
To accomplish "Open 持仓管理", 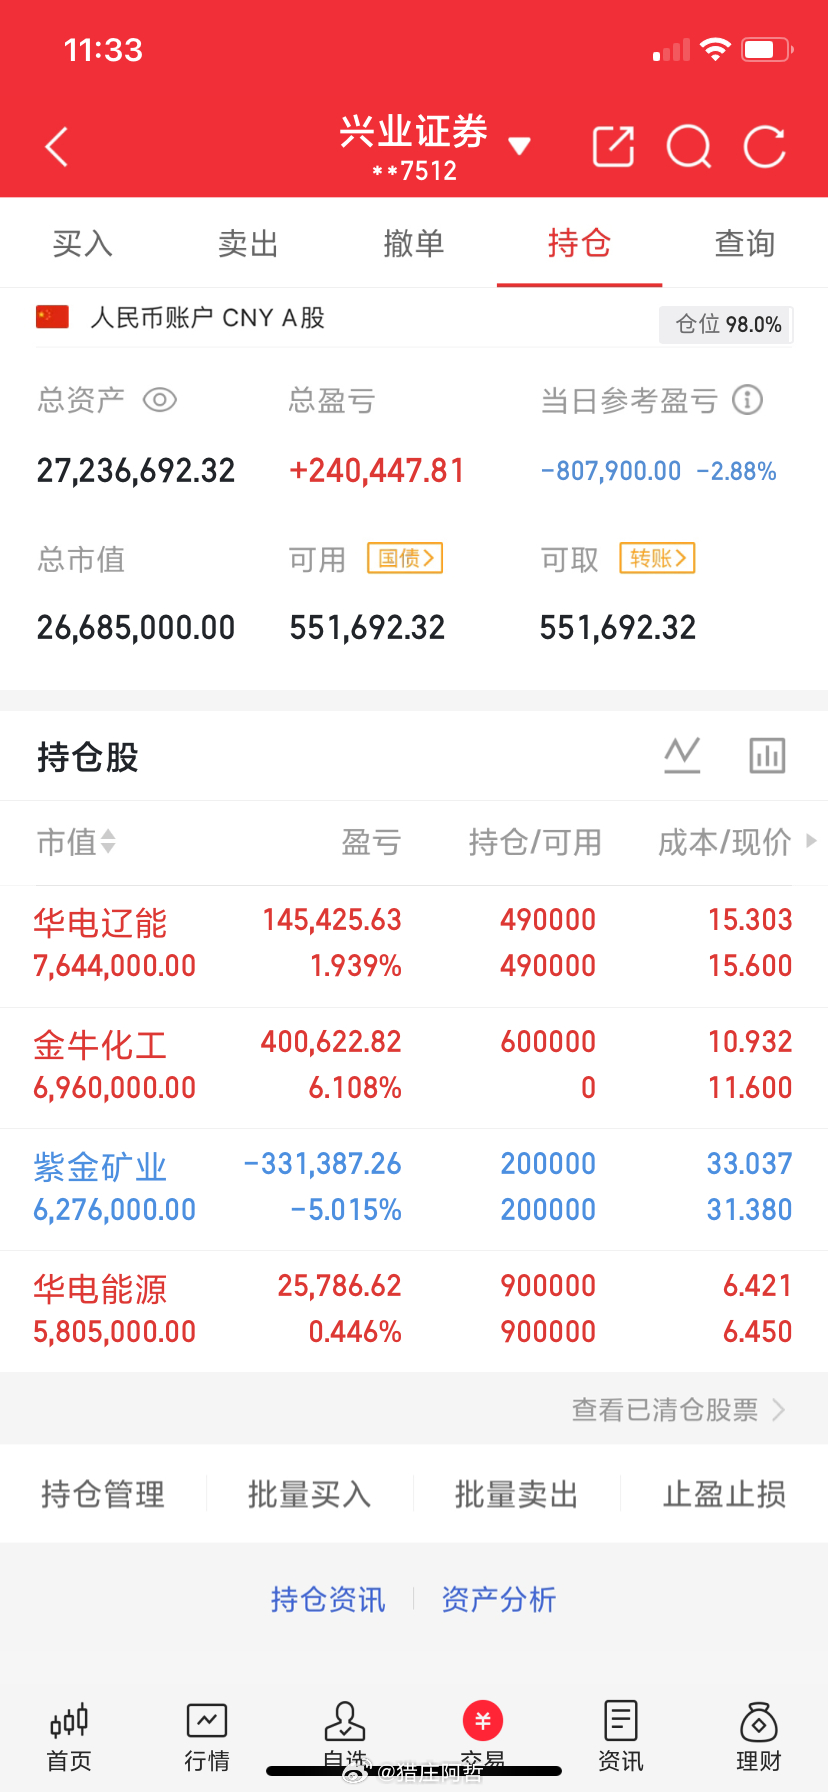I will point(103,1494).
